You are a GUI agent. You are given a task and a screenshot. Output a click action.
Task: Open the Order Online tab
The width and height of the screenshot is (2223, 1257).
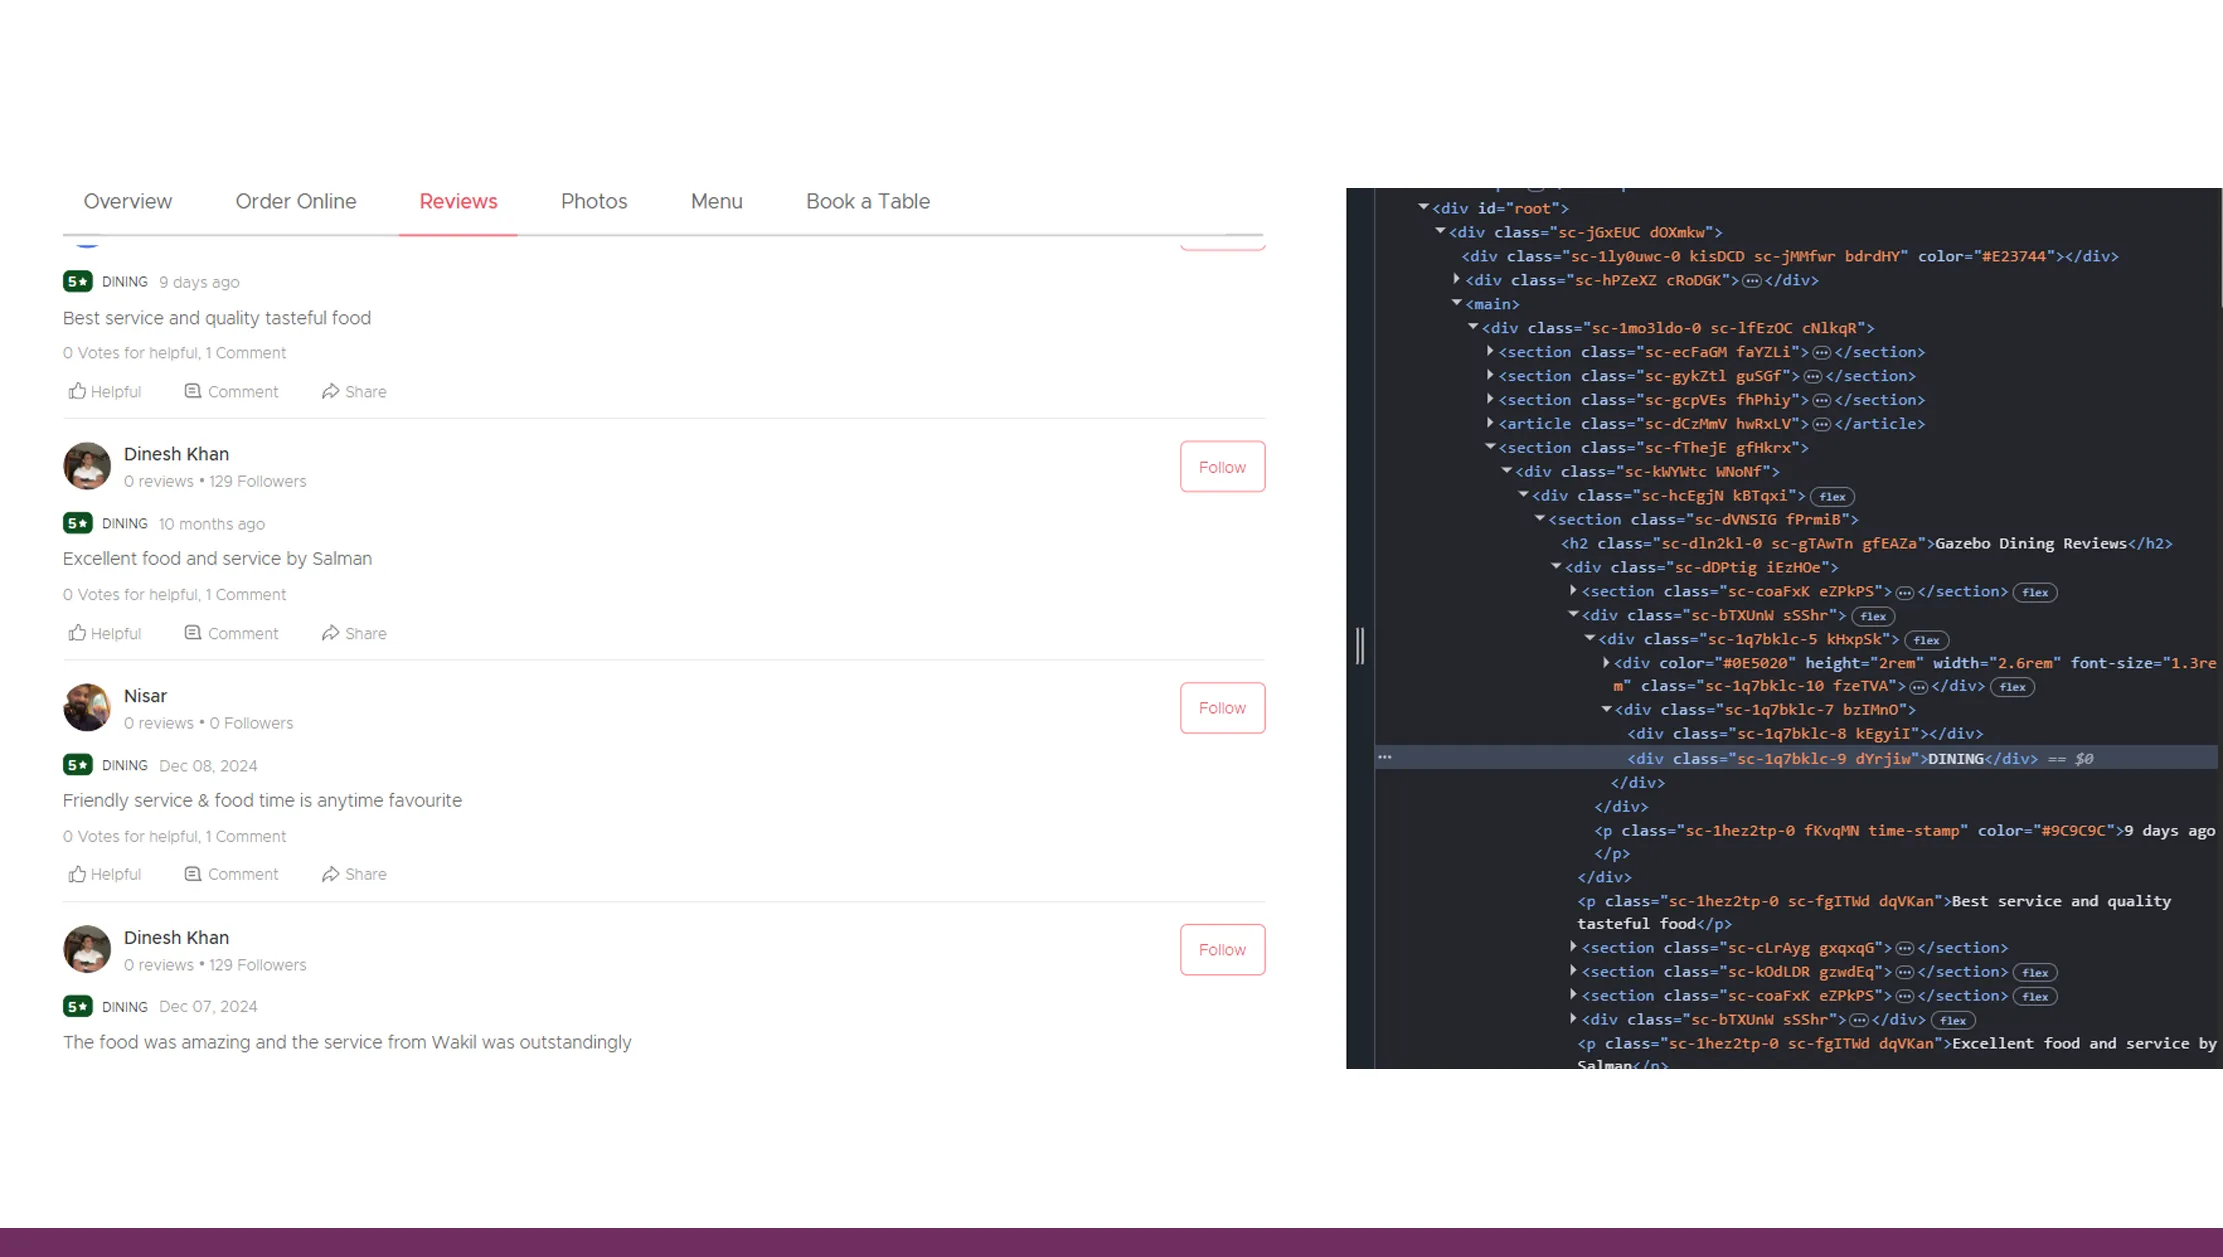click(296, 201)
